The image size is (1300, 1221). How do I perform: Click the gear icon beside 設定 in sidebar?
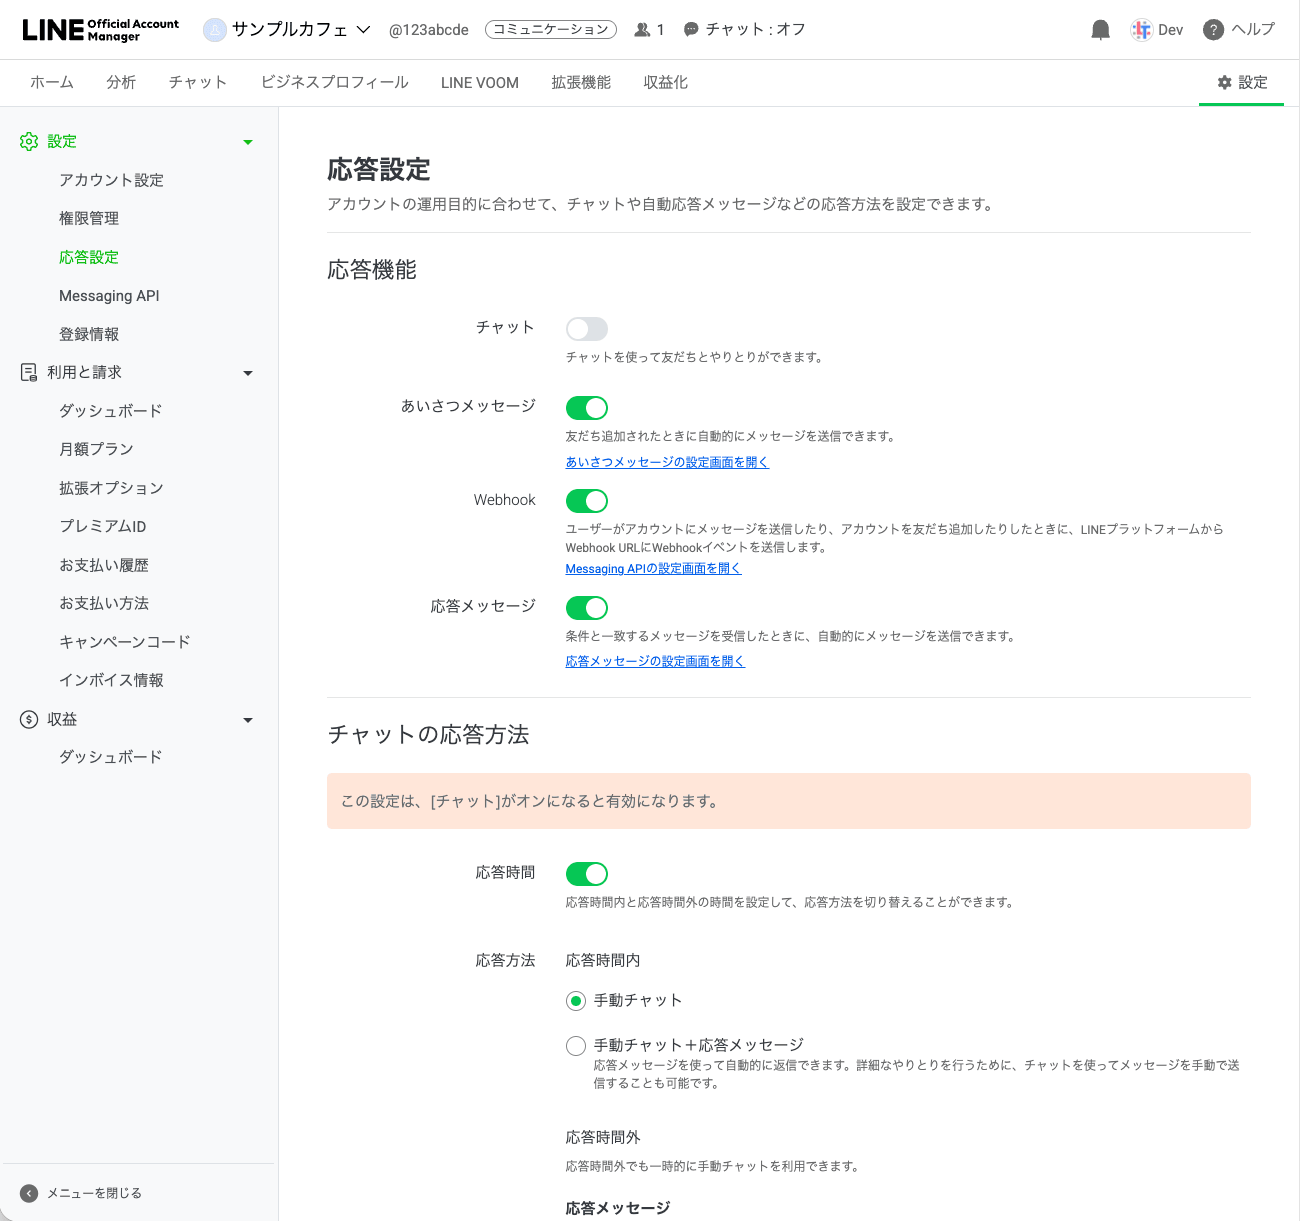click(29, 141)
